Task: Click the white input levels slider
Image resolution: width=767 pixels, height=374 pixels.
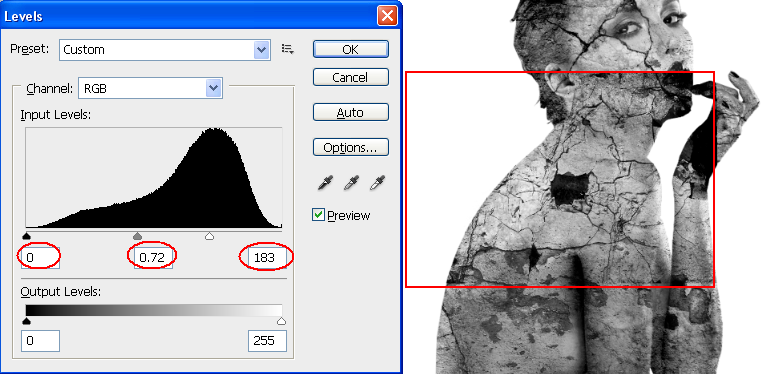Action: click(x=209, y=237)
